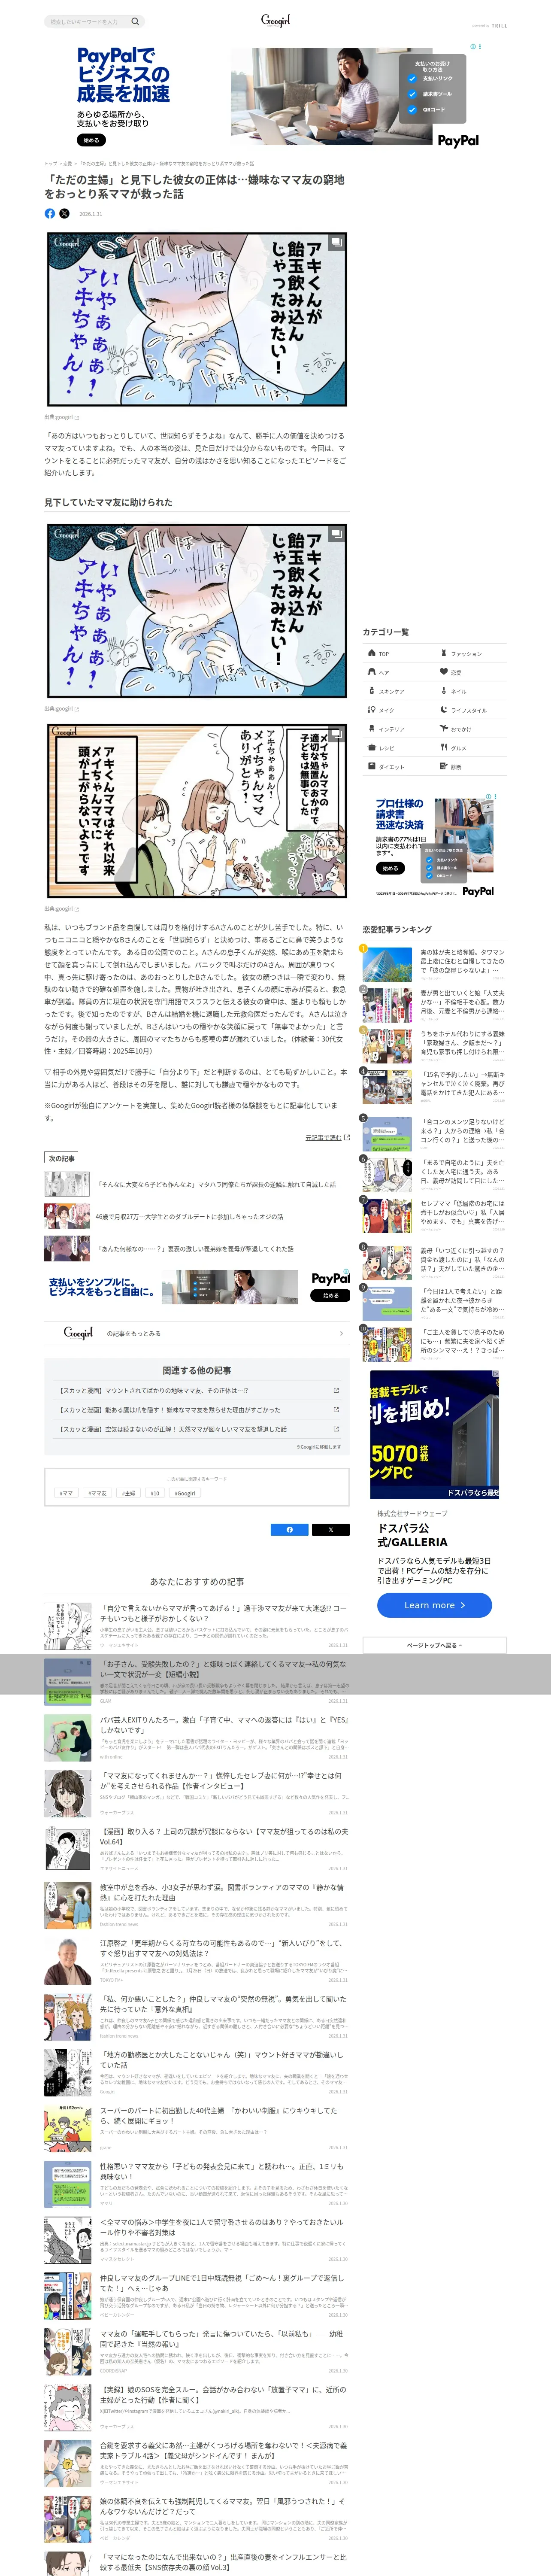Click external icon on マウントされてばかり related article
Screen dimensions: 551x2576
336,1391
